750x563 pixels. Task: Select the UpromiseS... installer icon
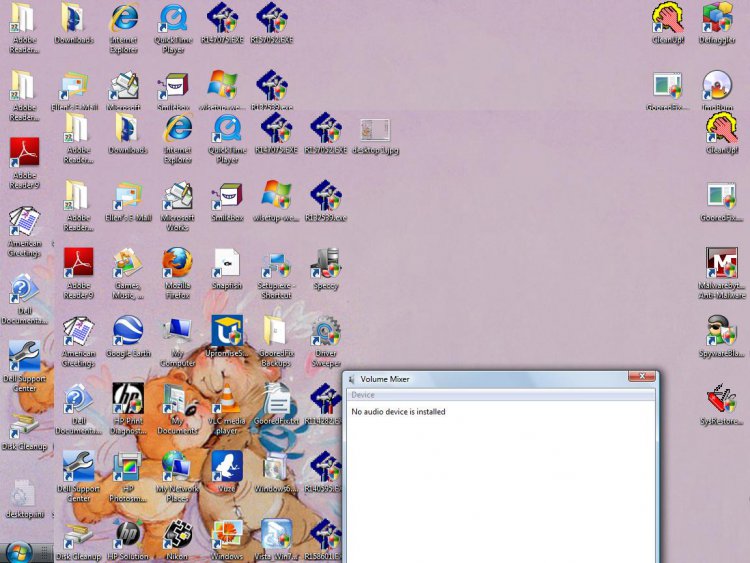point(227,337)
